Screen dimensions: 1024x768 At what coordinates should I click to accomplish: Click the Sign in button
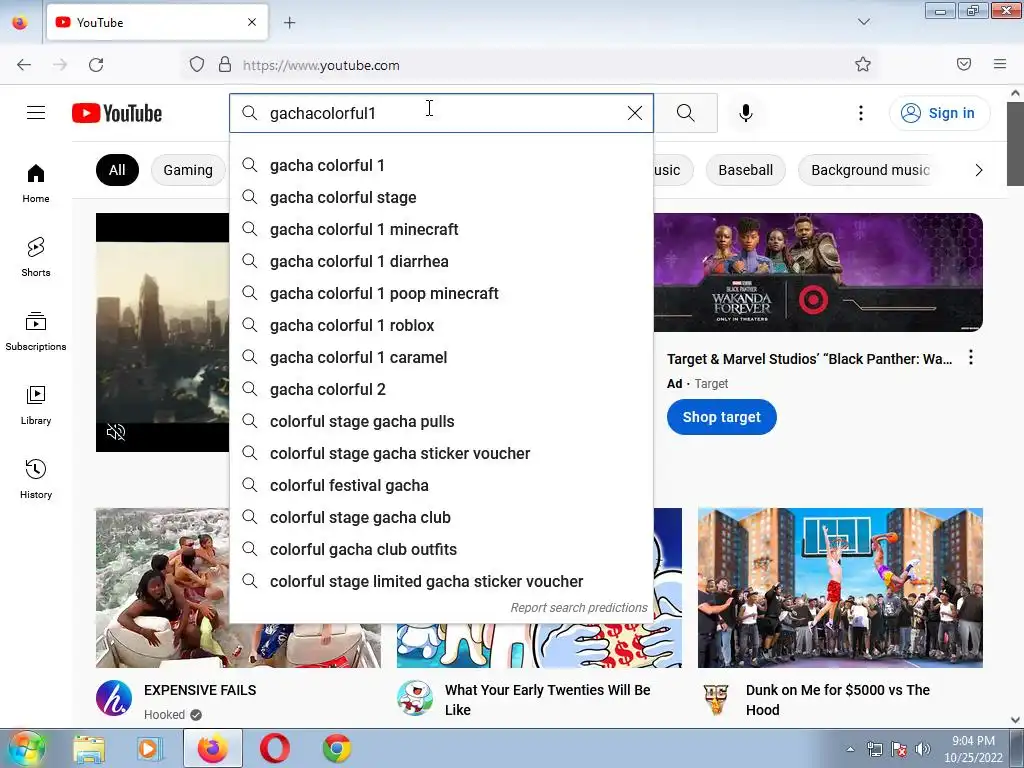pyautogui.click(x=939, y=113)
